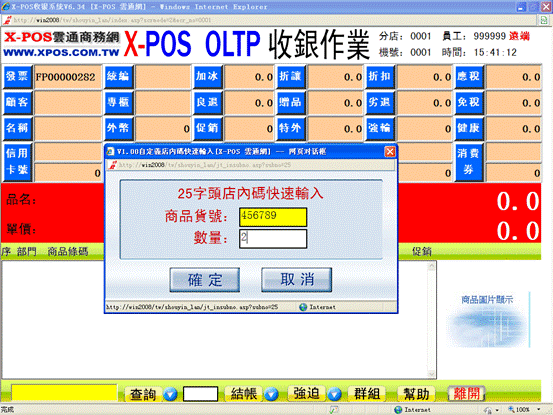This screenshot has width=553, height=415.
Task: Click the 結帳 checkout button
Action: click(x=244, y=394)
